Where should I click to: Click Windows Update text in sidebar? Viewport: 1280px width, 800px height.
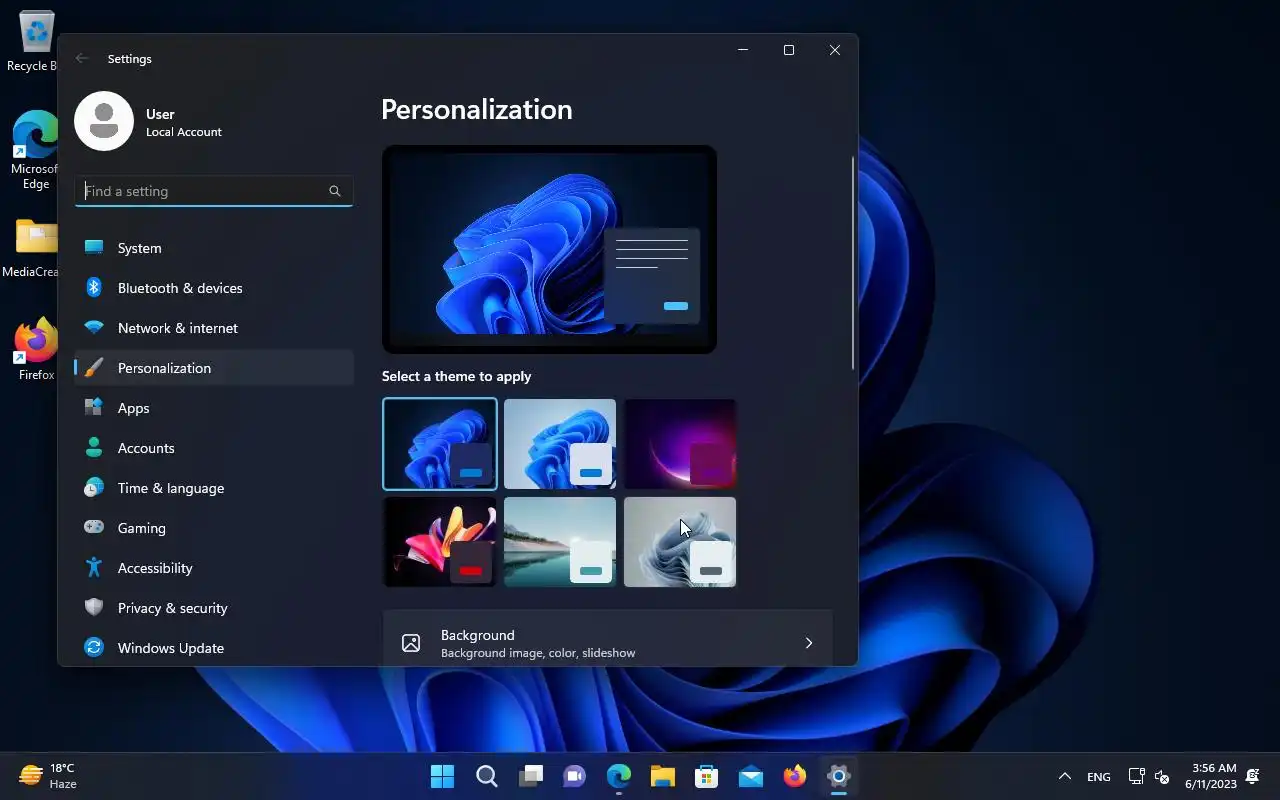click(x=171, y=648)
